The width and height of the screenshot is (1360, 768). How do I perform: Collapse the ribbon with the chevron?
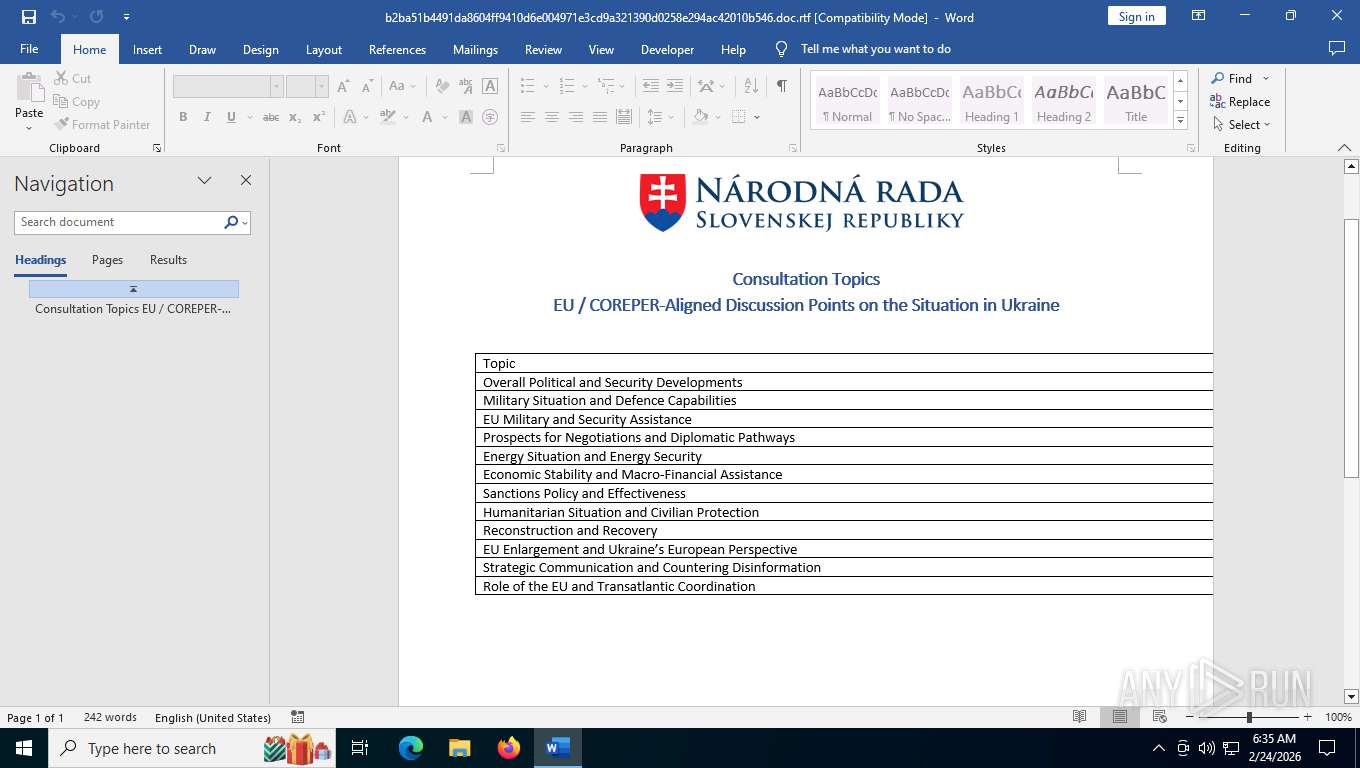pos(1344,147)
